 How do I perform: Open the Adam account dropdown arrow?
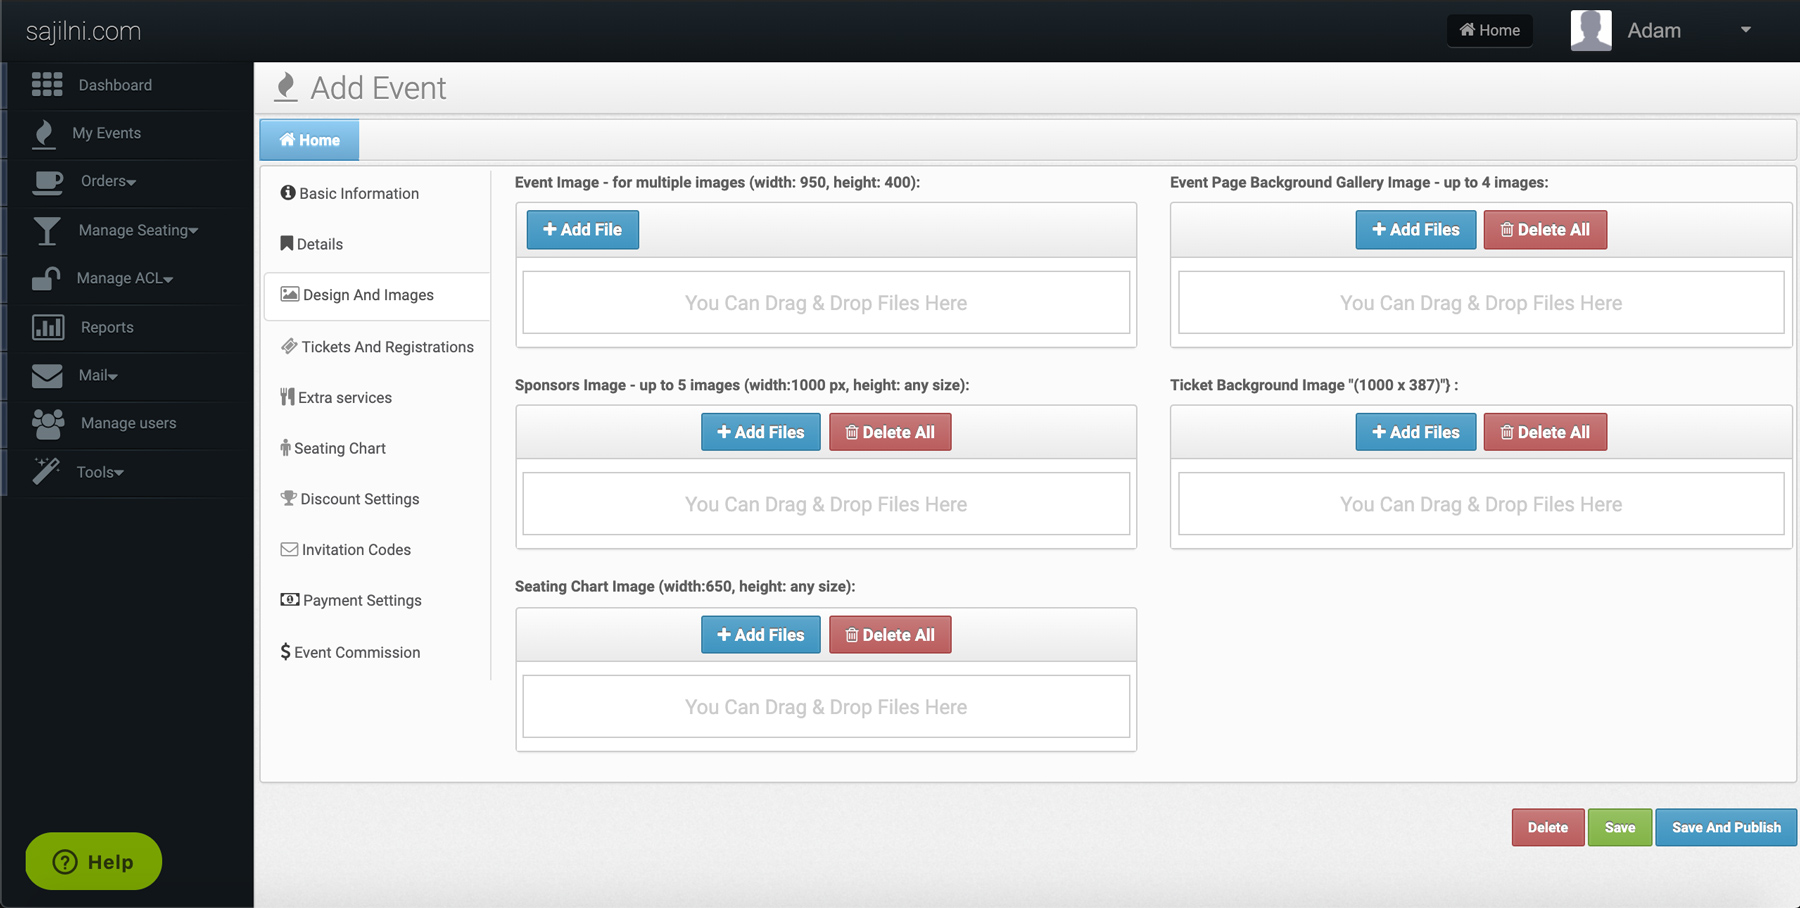coord(1746,30)
